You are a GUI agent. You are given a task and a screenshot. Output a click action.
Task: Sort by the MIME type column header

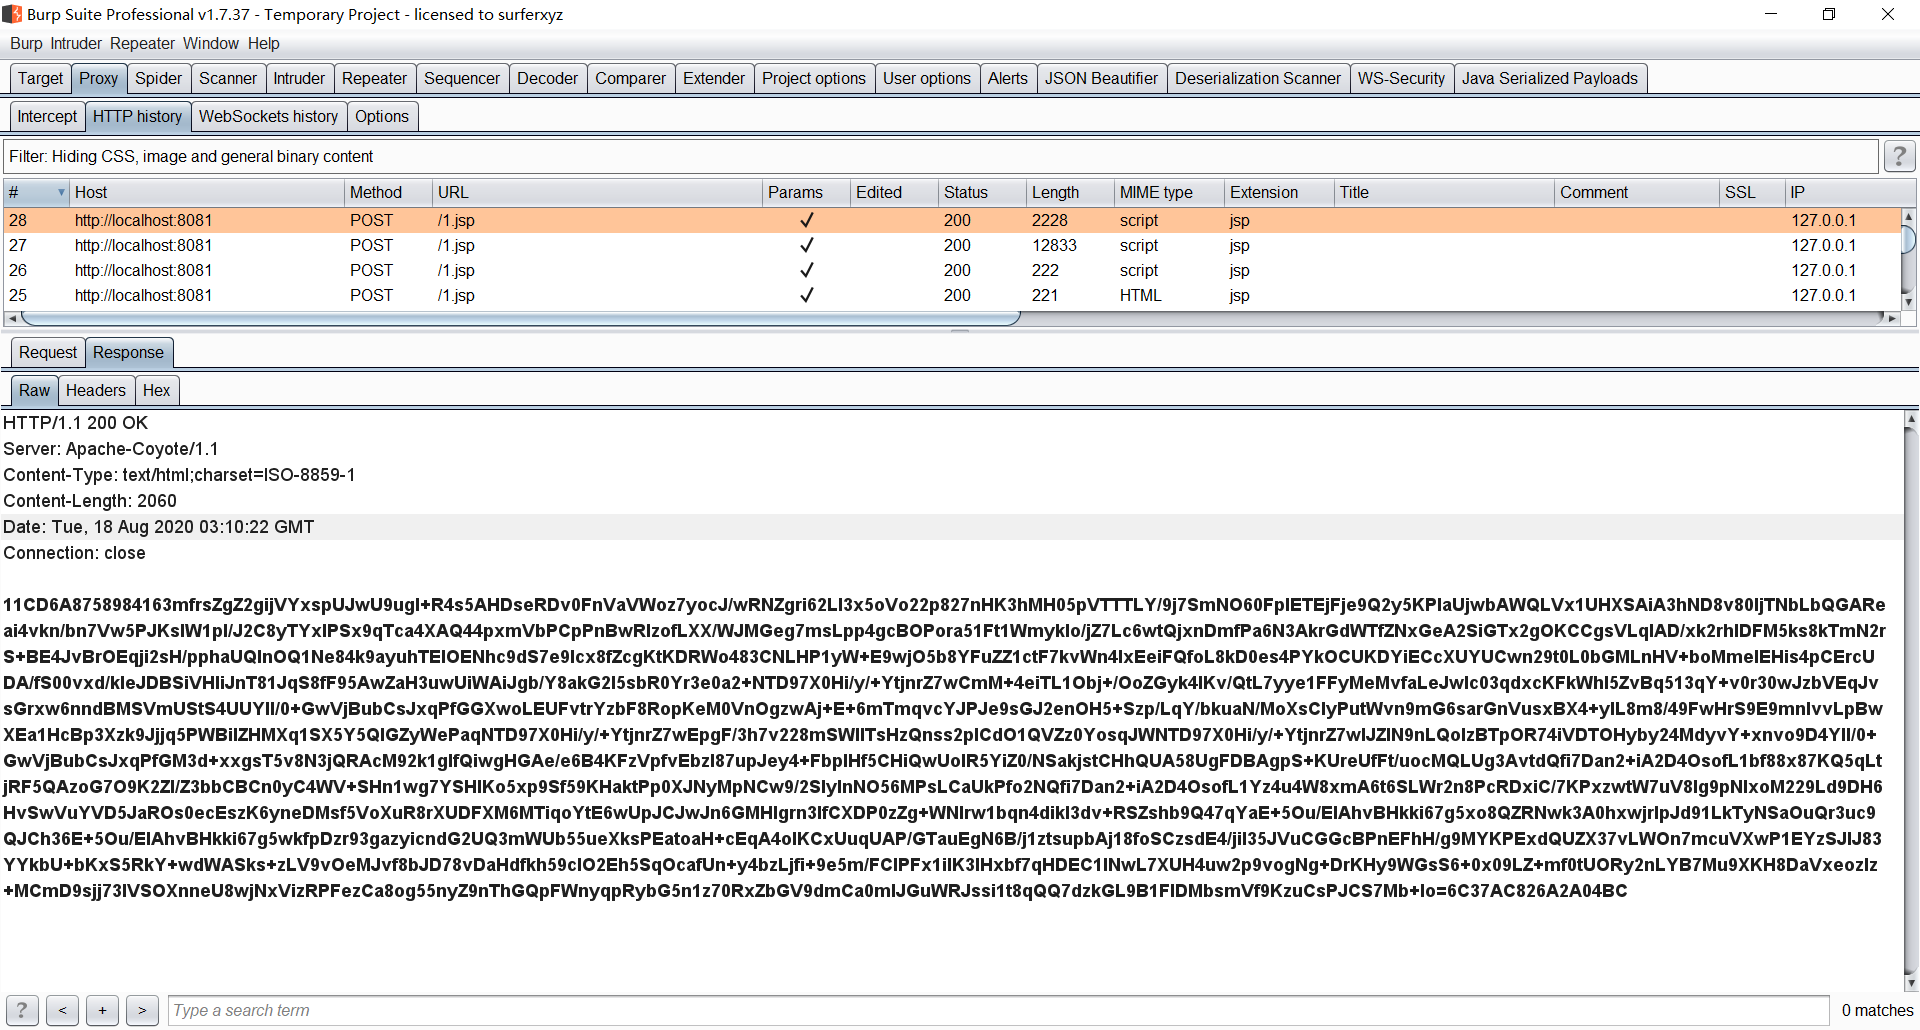(1169, 192)
